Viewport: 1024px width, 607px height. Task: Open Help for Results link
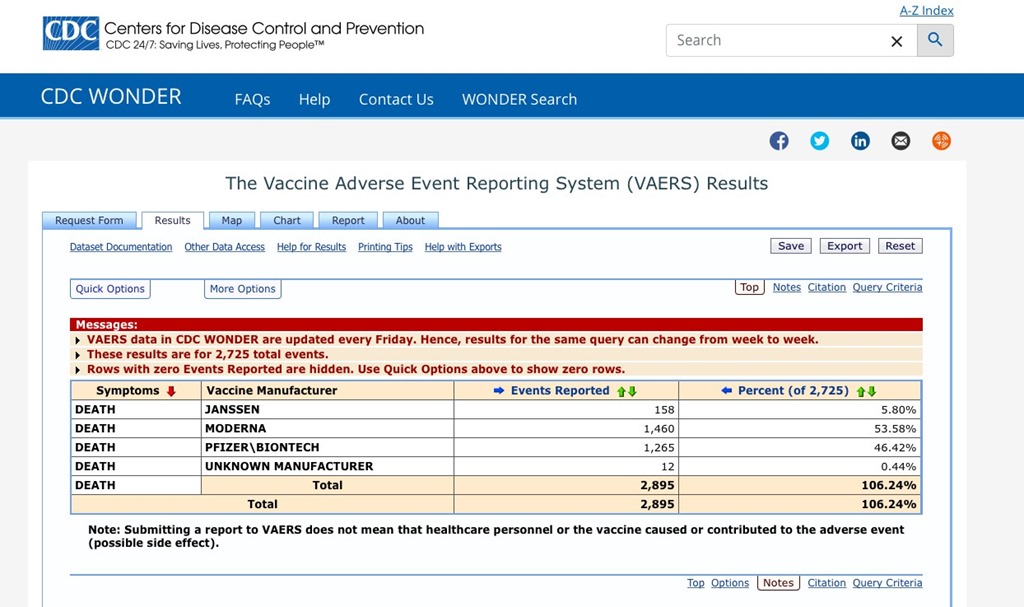[x=312, y=247]
